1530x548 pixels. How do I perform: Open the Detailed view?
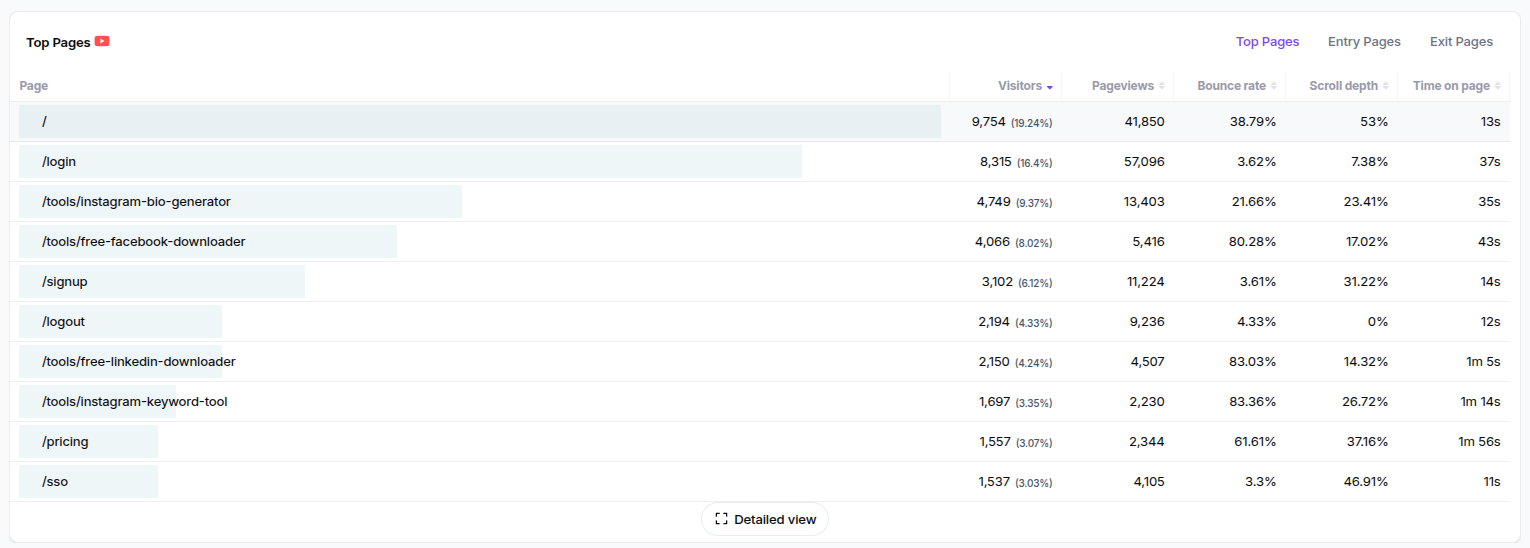[765, 519]
